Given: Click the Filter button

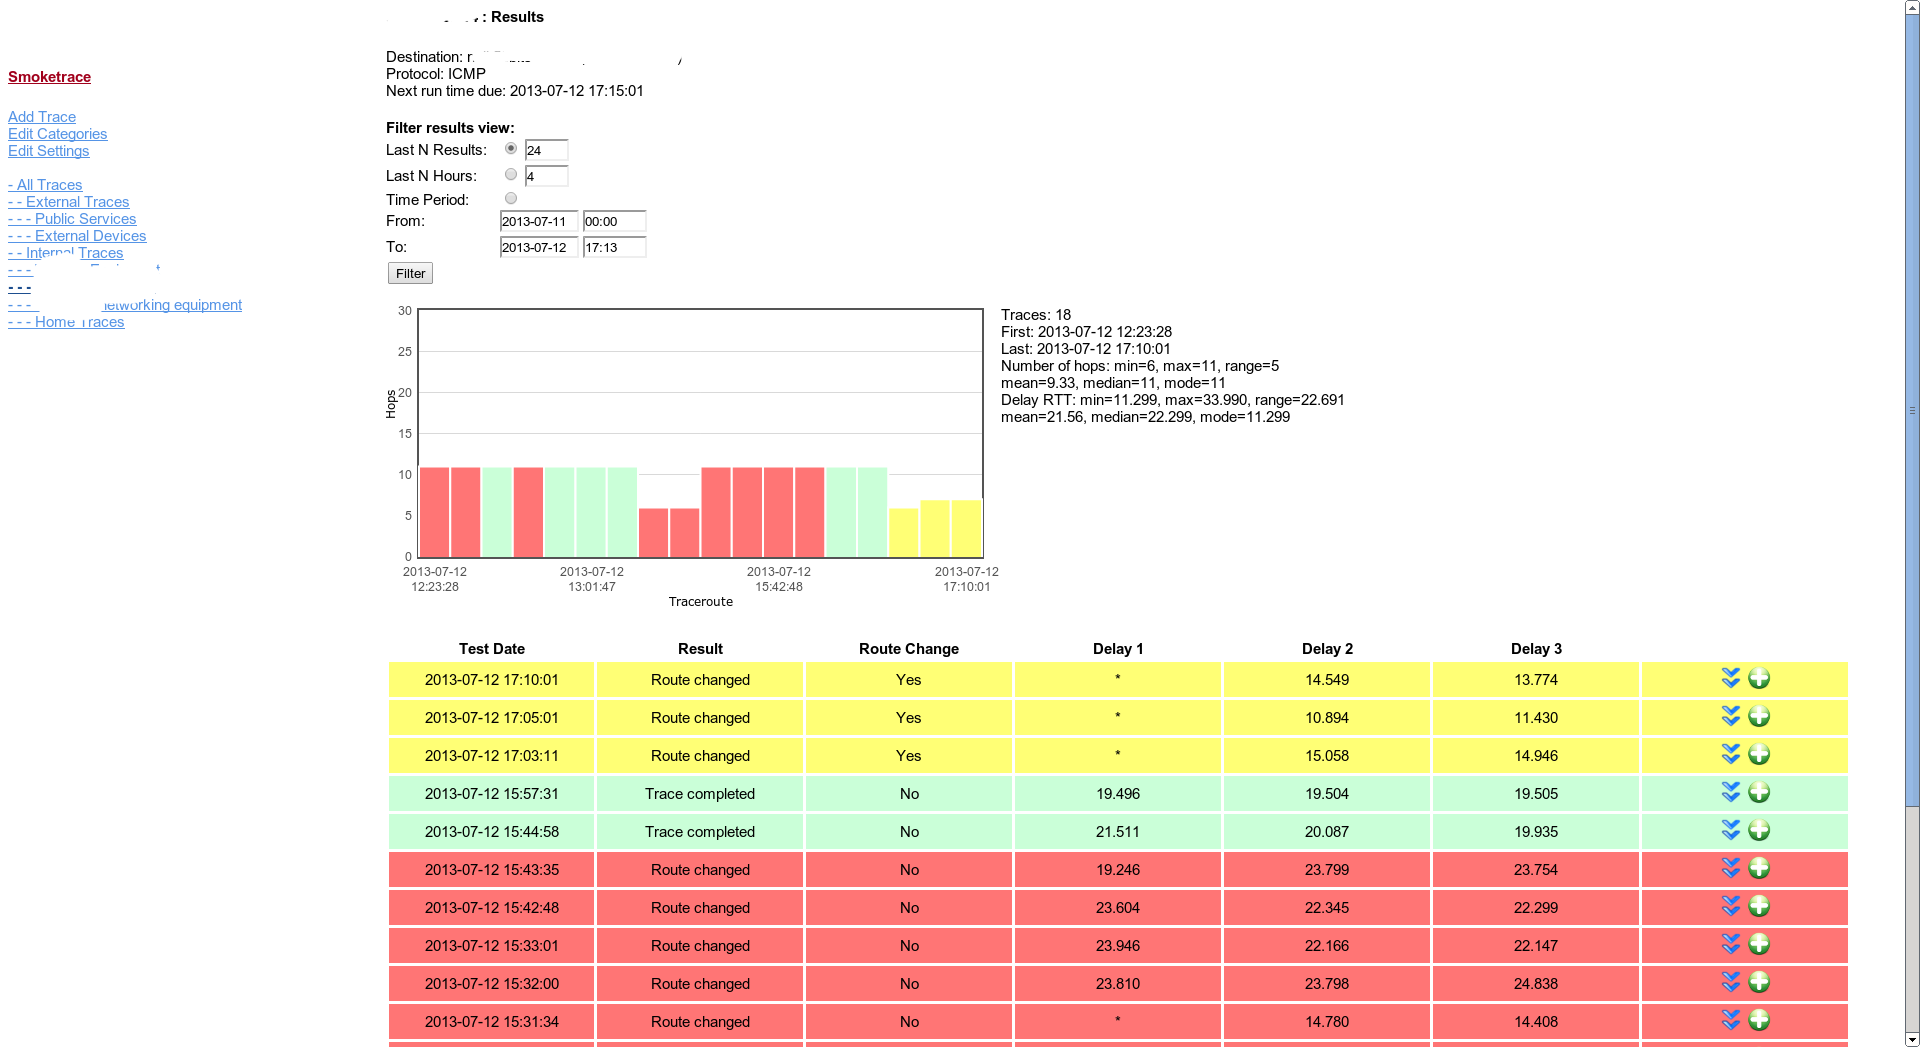Looking at the screenshot, I should pyautogui.click(x=409, y=272).
